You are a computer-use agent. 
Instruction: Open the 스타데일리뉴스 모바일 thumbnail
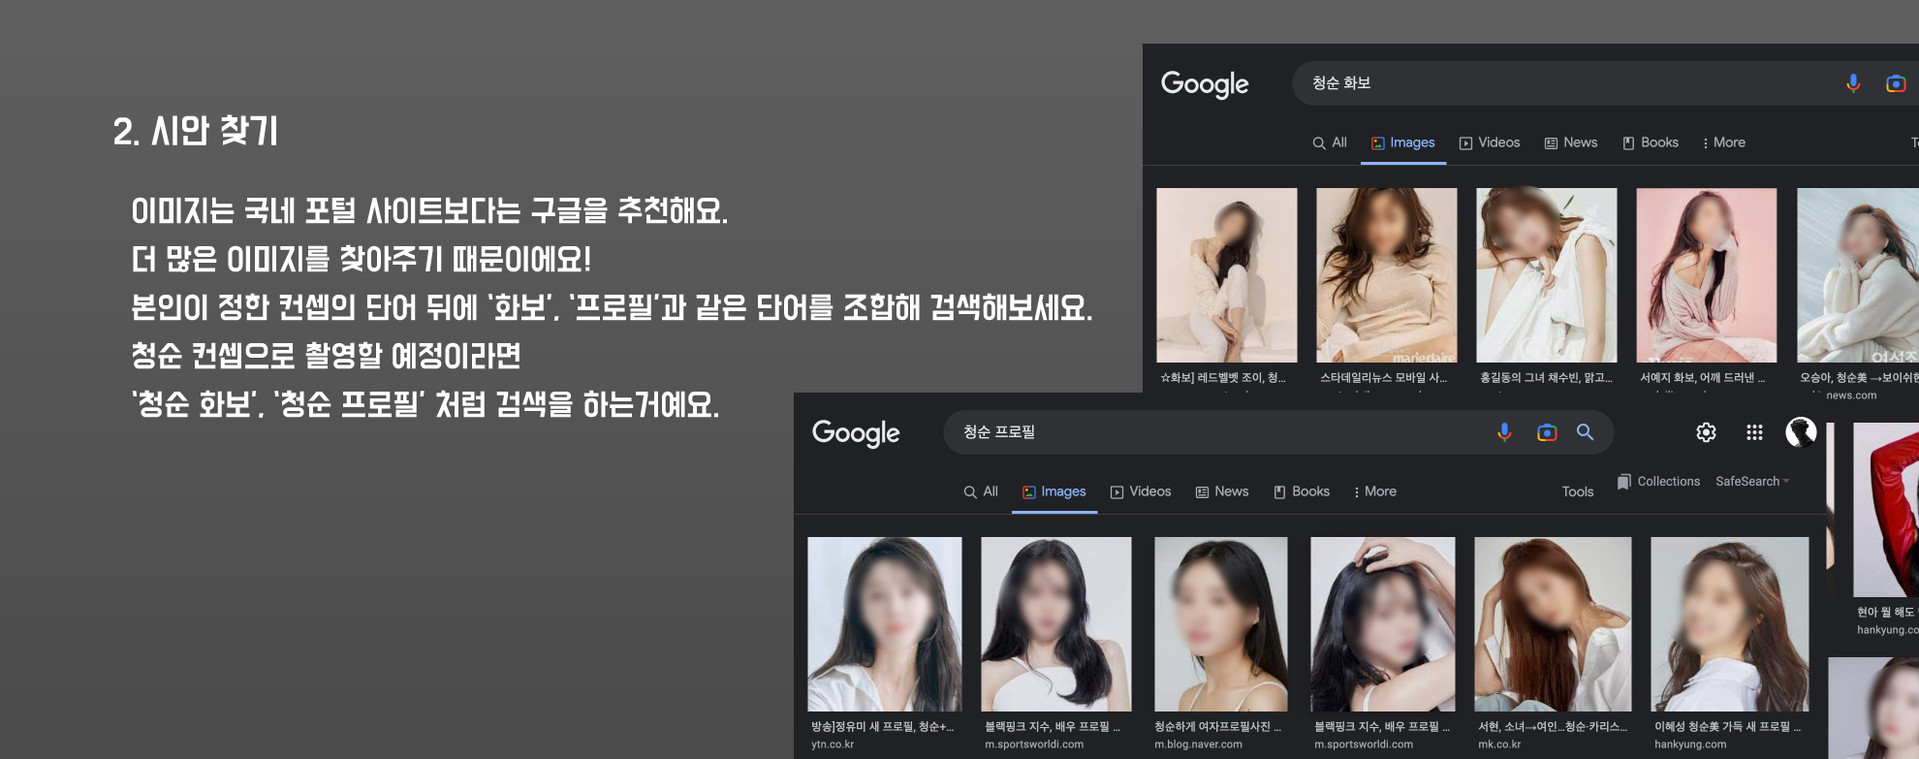pyautogui.click(x=1386, y=275)
